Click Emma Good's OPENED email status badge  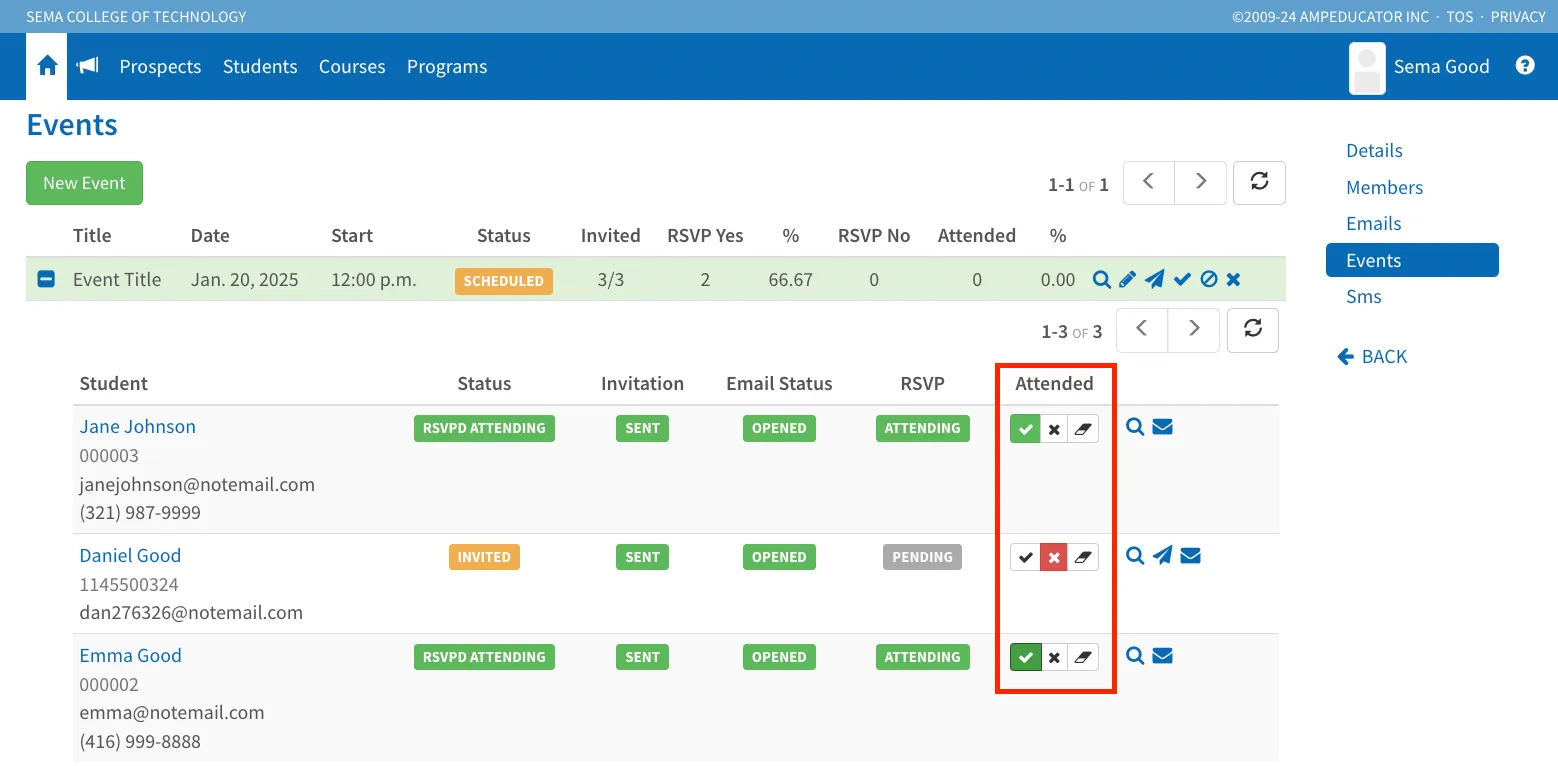[x=779, y=657]
